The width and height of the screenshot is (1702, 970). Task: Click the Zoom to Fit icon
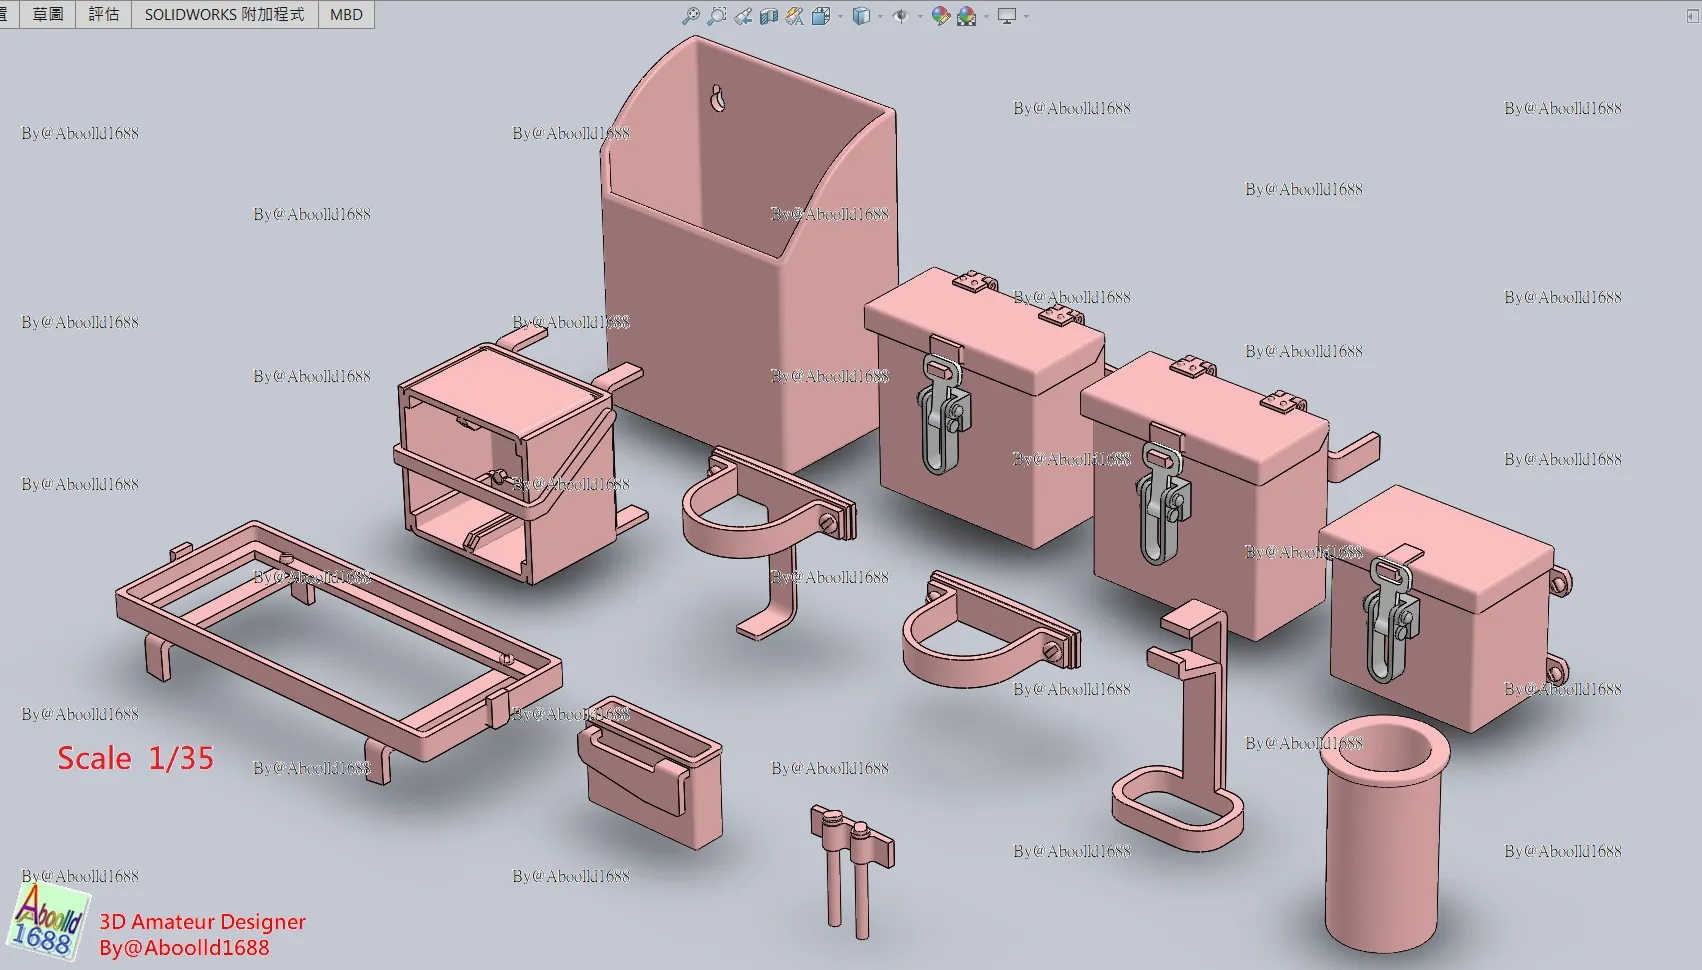click(x=691, y=16)
